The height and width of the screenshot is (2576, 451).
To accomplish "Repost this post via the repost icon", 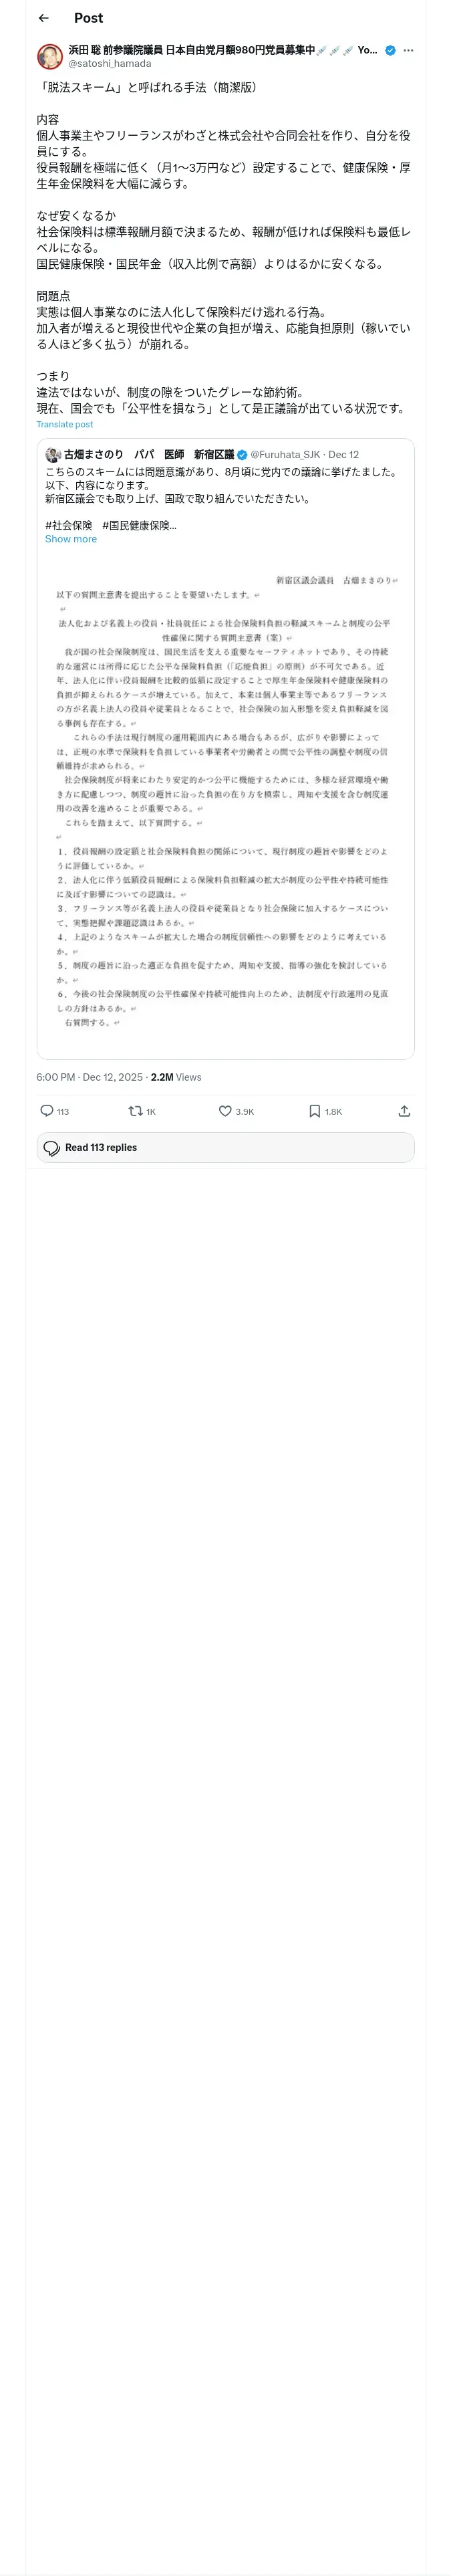I will (136, 1111).
